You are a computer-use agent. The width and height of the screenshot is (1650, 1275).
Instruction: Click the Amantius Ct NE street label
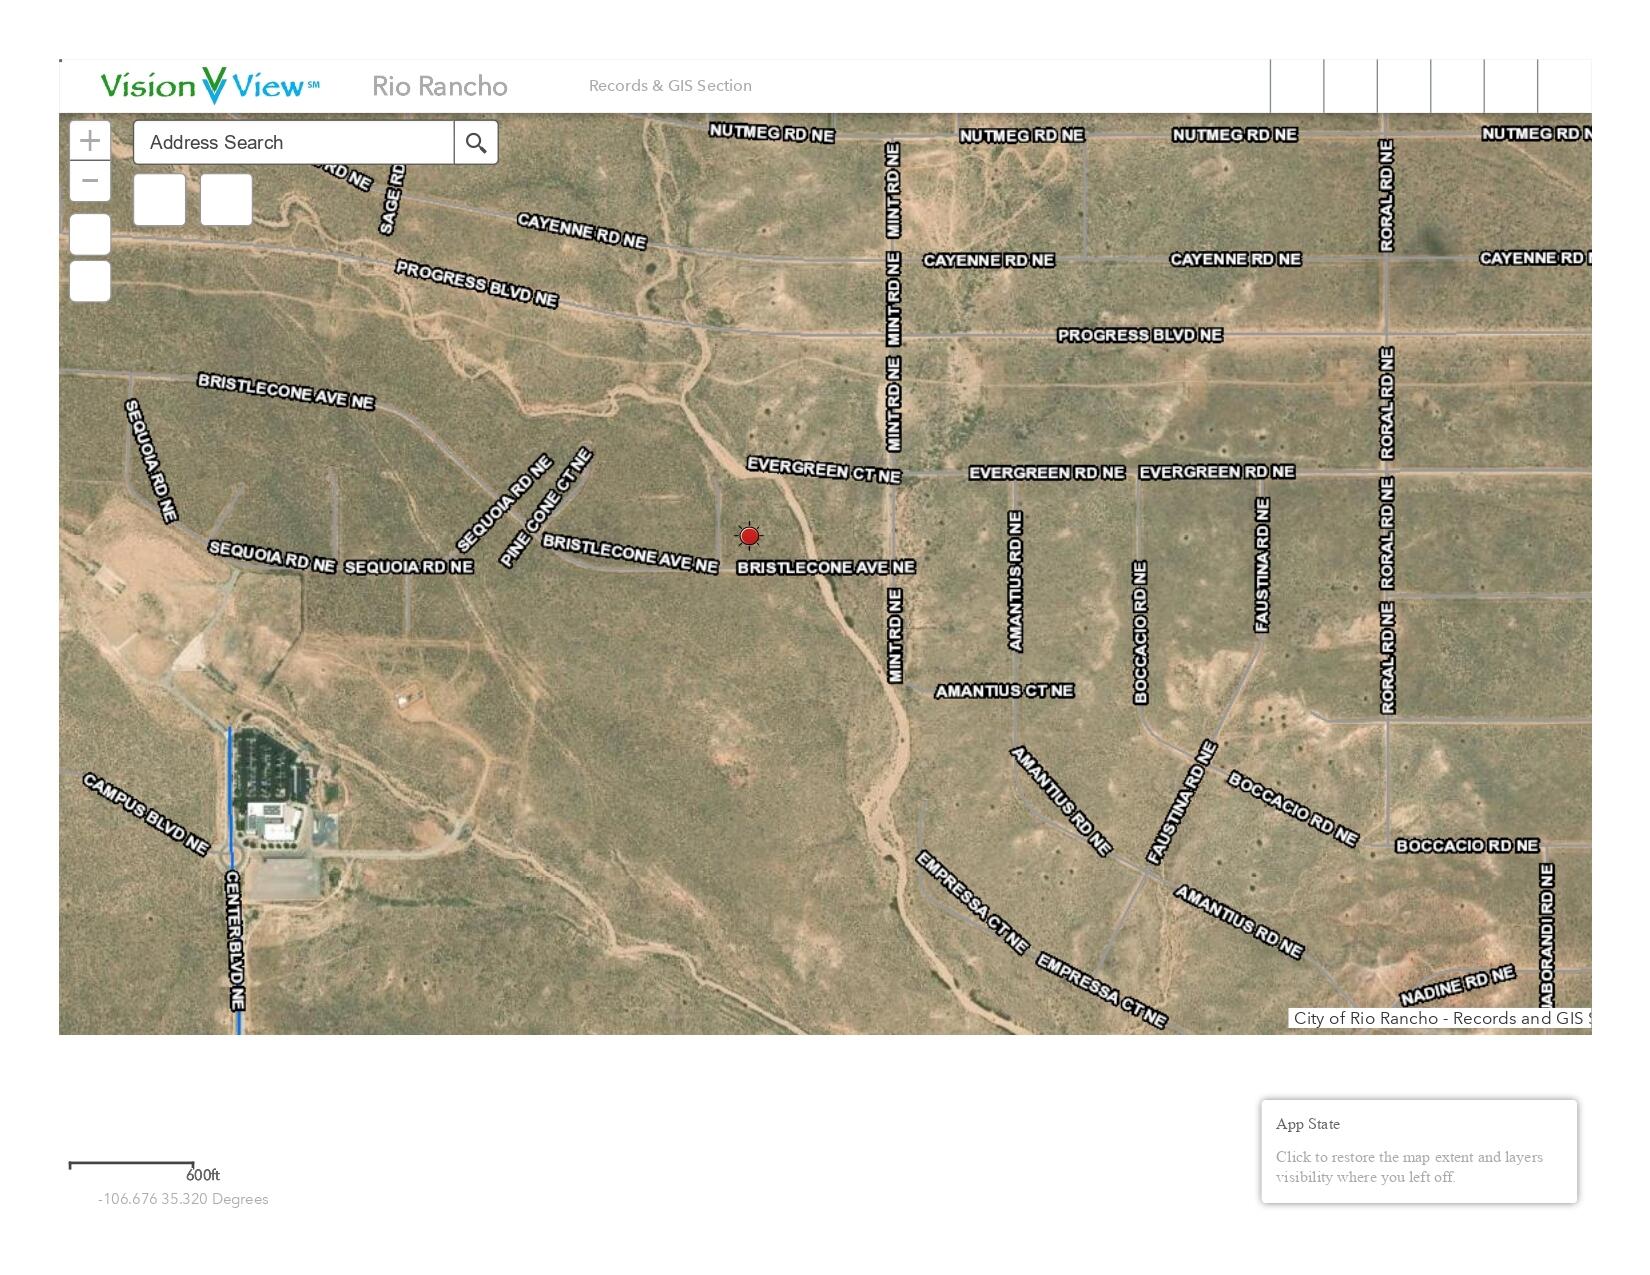1004,691
